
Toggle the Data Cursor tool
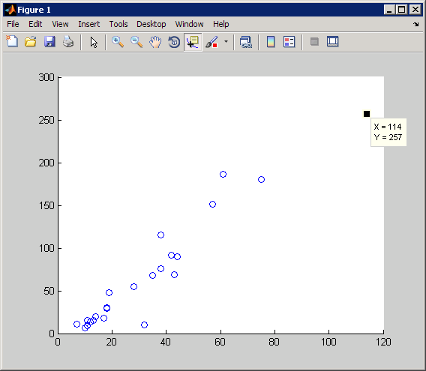193,42
